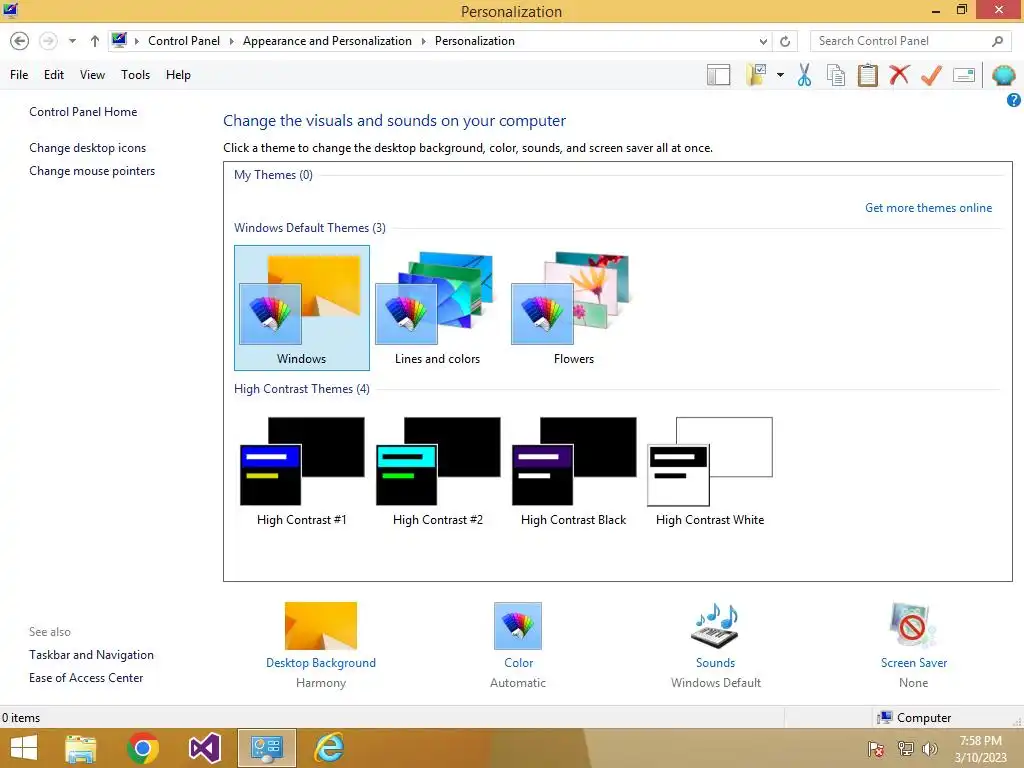This screenshot has height=768, width=1024.
Task: Click the Windows Default Themes (3) heading
Action: pyautogui.click(x=310, y=228)
